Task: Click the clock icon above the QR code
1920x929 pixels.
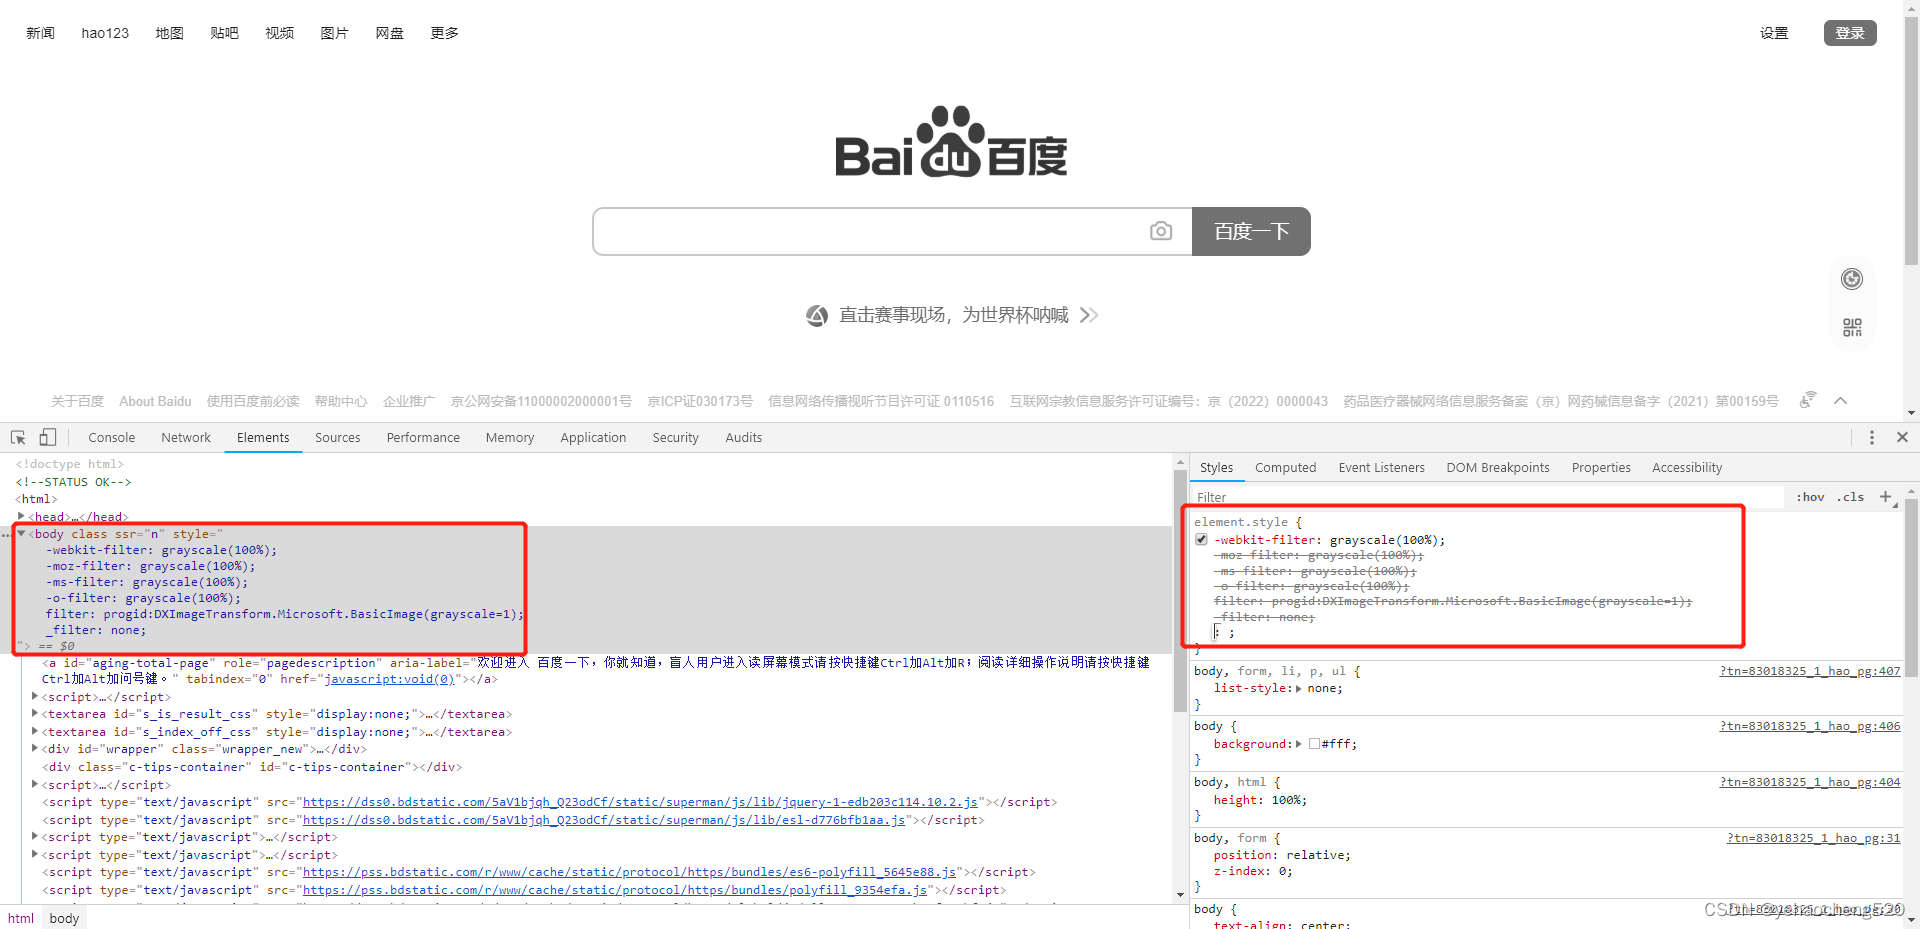Action: pyautogui.click(x=1852, y=279)
